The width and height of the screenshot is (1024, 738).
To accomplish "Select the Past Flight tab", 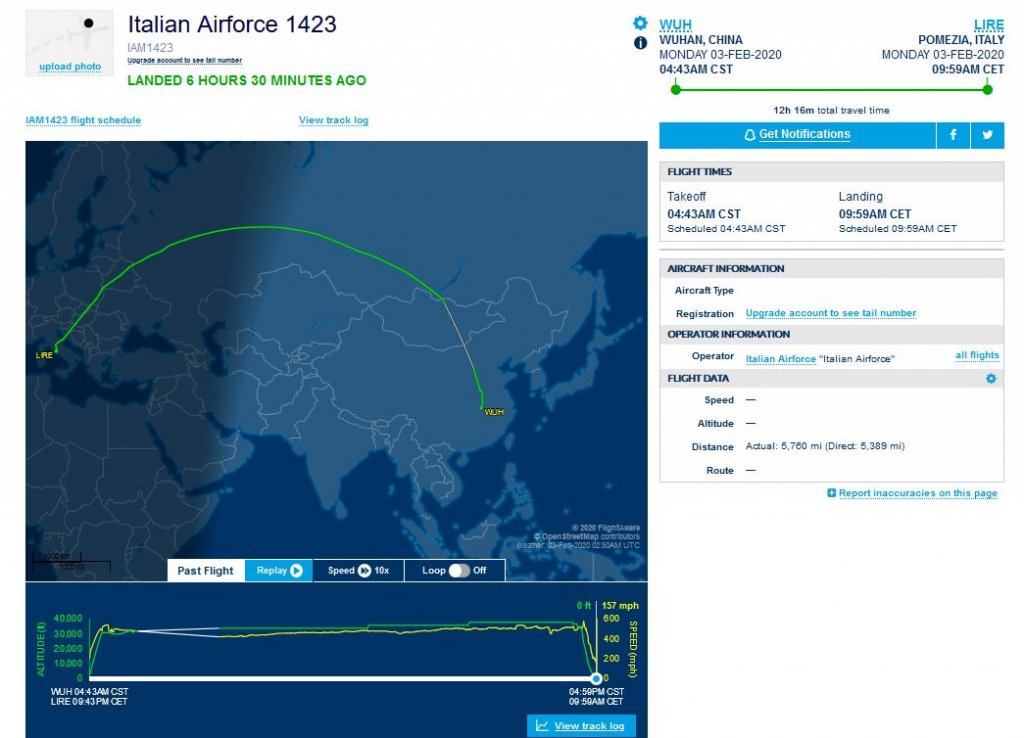I will 205,571.
